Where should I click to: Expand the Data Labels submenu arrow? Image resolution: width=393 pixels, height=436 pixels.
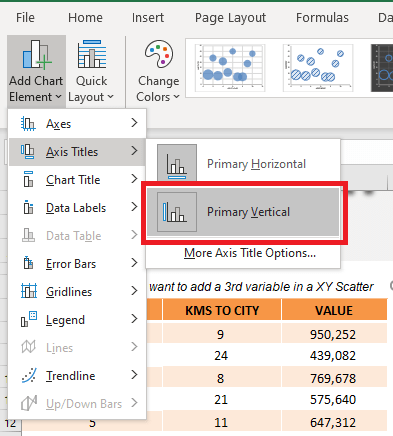pos(134,207)
